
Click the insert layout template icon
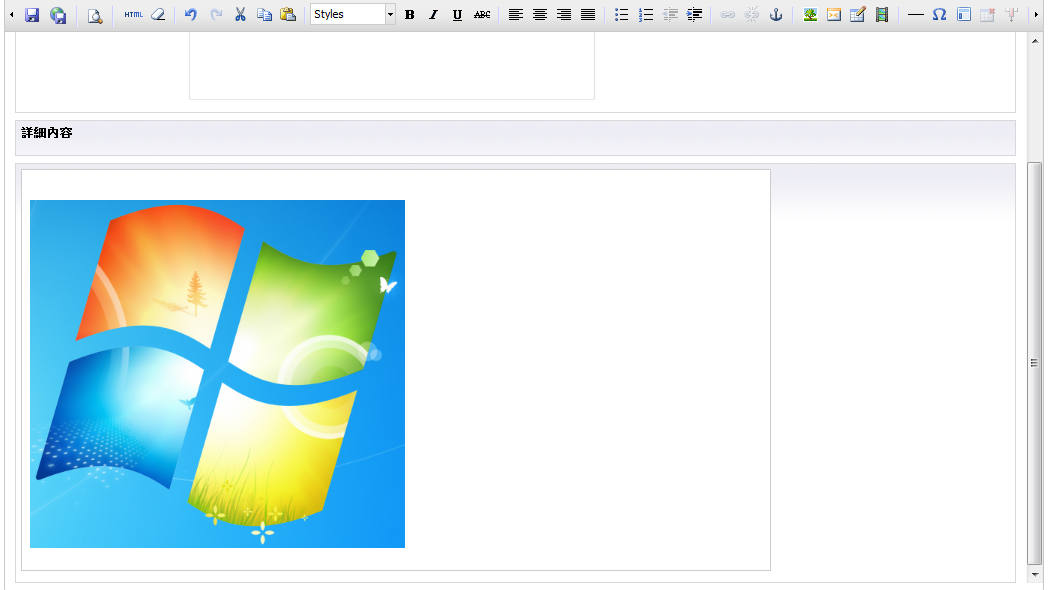[963, 14]
